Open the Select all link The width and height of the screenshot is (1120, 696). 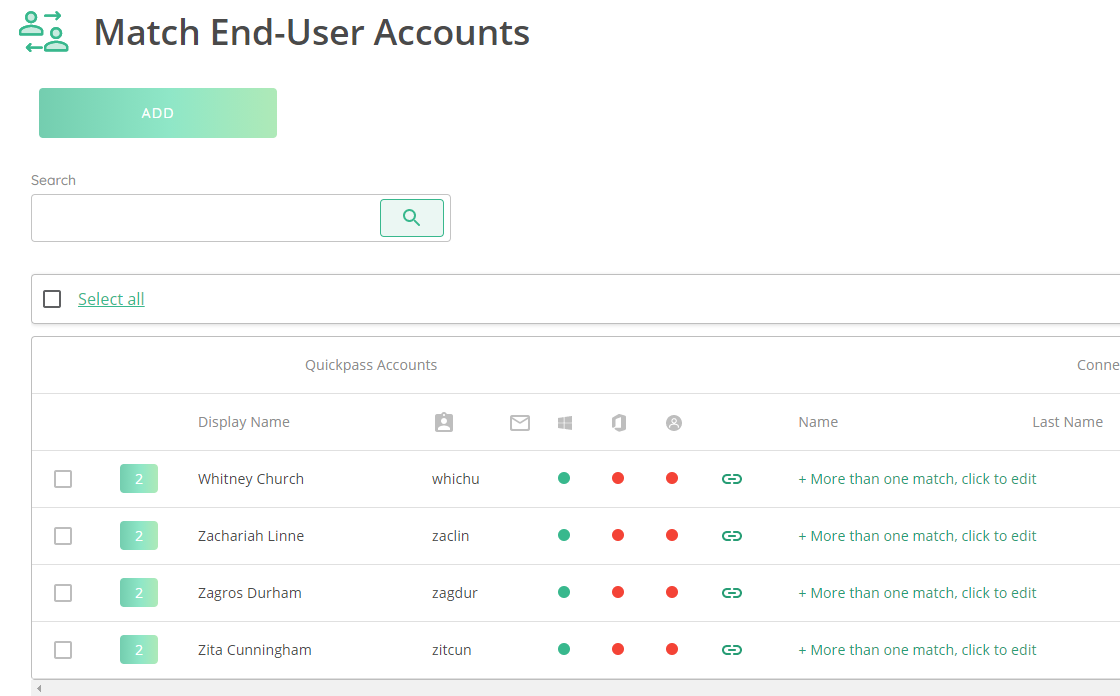pos(111,299)
